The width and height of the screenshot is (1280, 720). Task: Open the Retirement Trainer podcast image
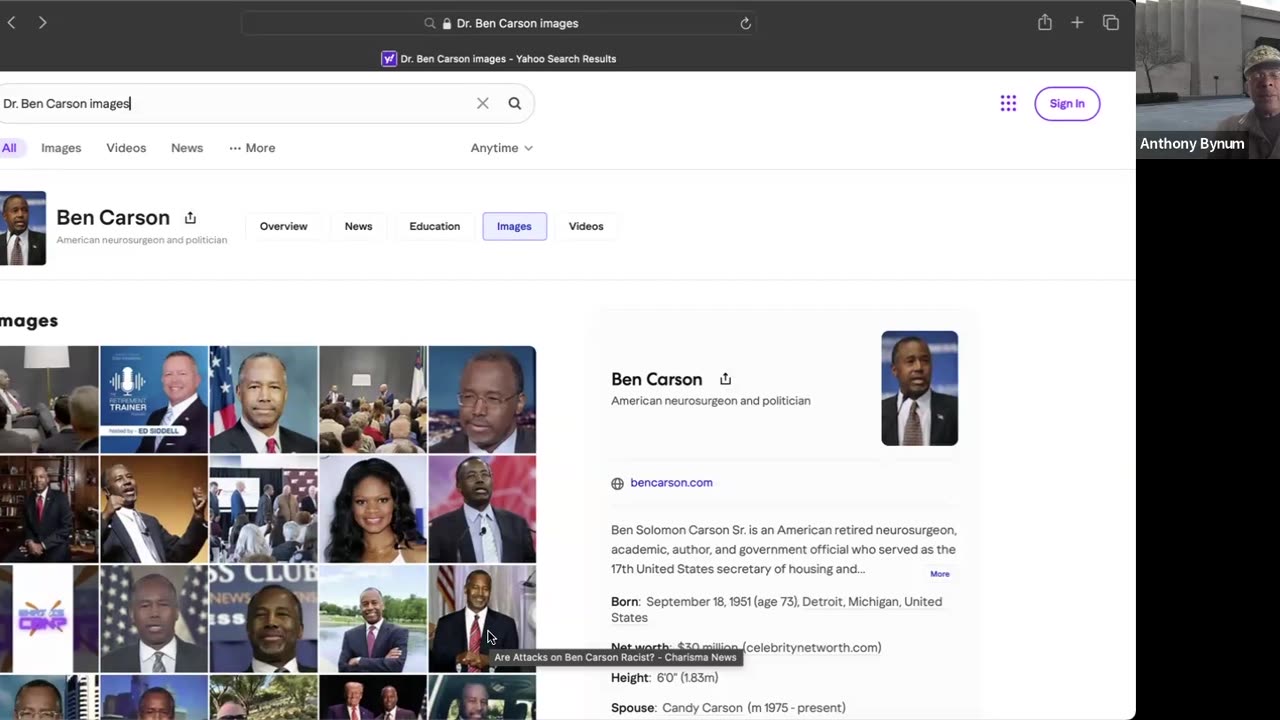tap(154, 400)
